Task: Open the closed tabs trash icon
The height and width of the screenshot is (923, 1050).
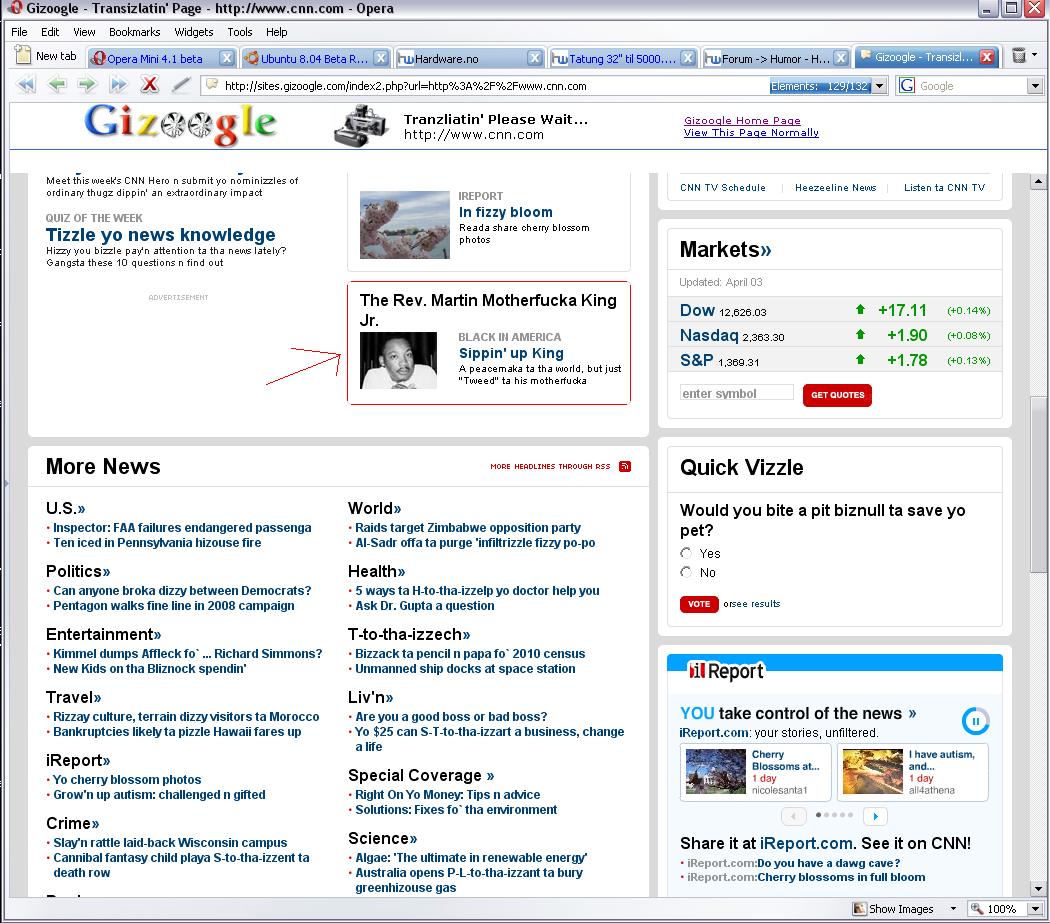Action: [1019, 56]
